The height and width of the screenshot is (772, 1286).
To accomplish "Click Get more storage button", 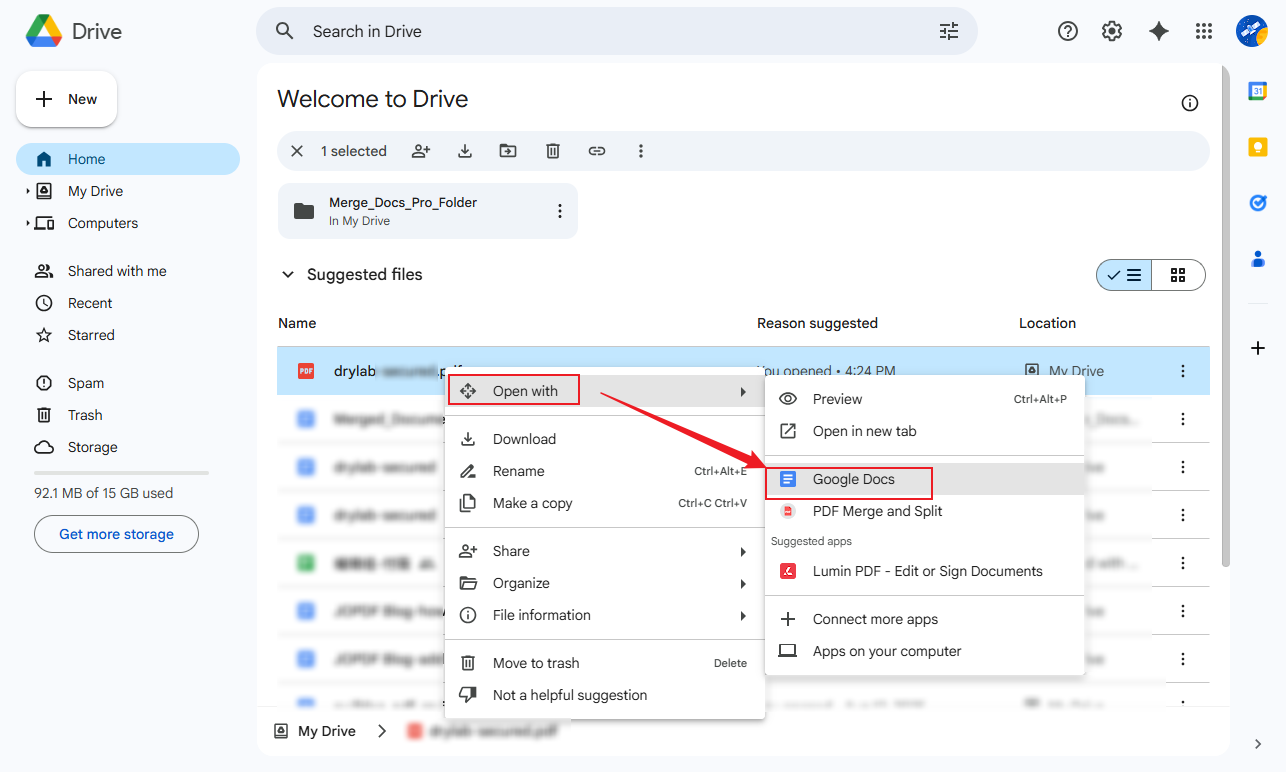I will (116, 534).
